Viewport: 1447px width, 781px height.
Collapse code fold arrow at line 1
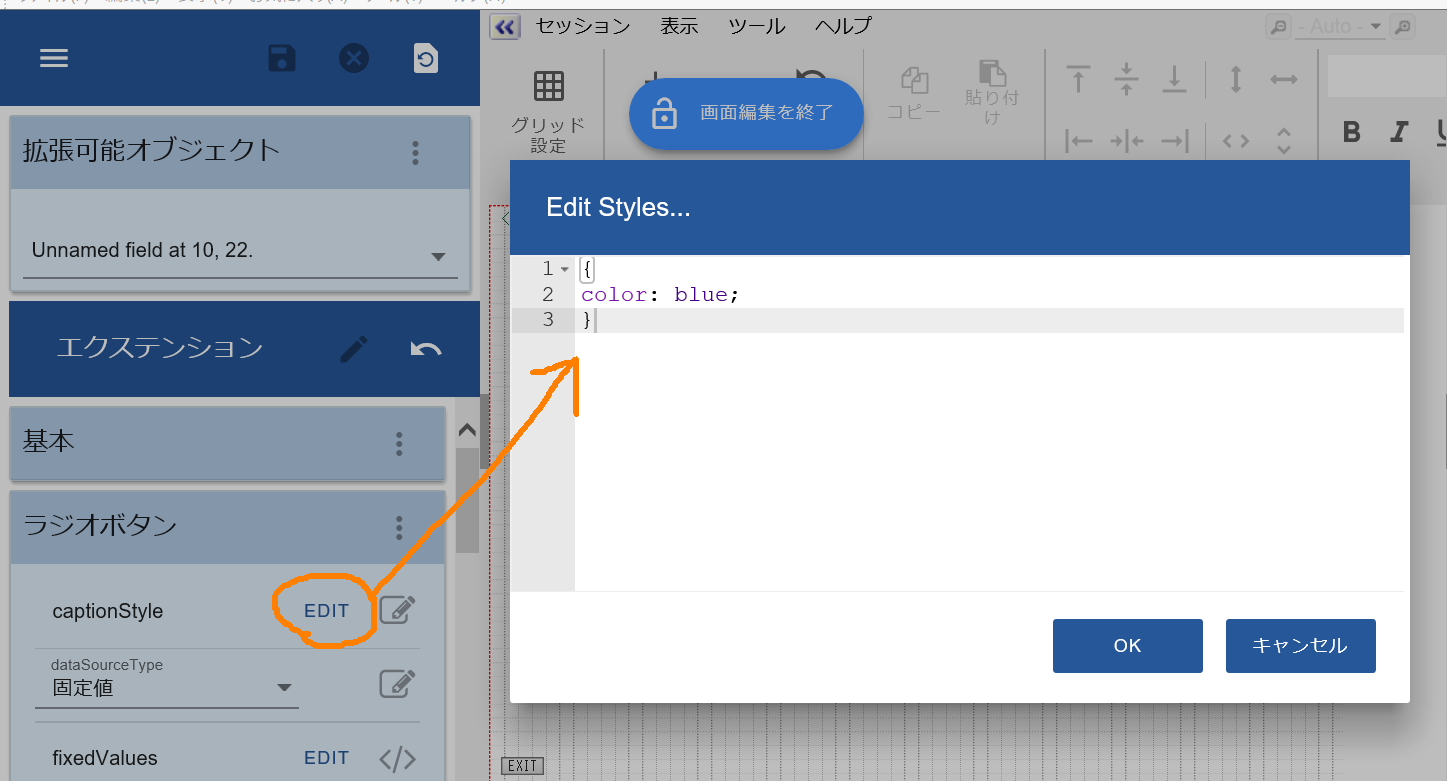tap(565, 270)
